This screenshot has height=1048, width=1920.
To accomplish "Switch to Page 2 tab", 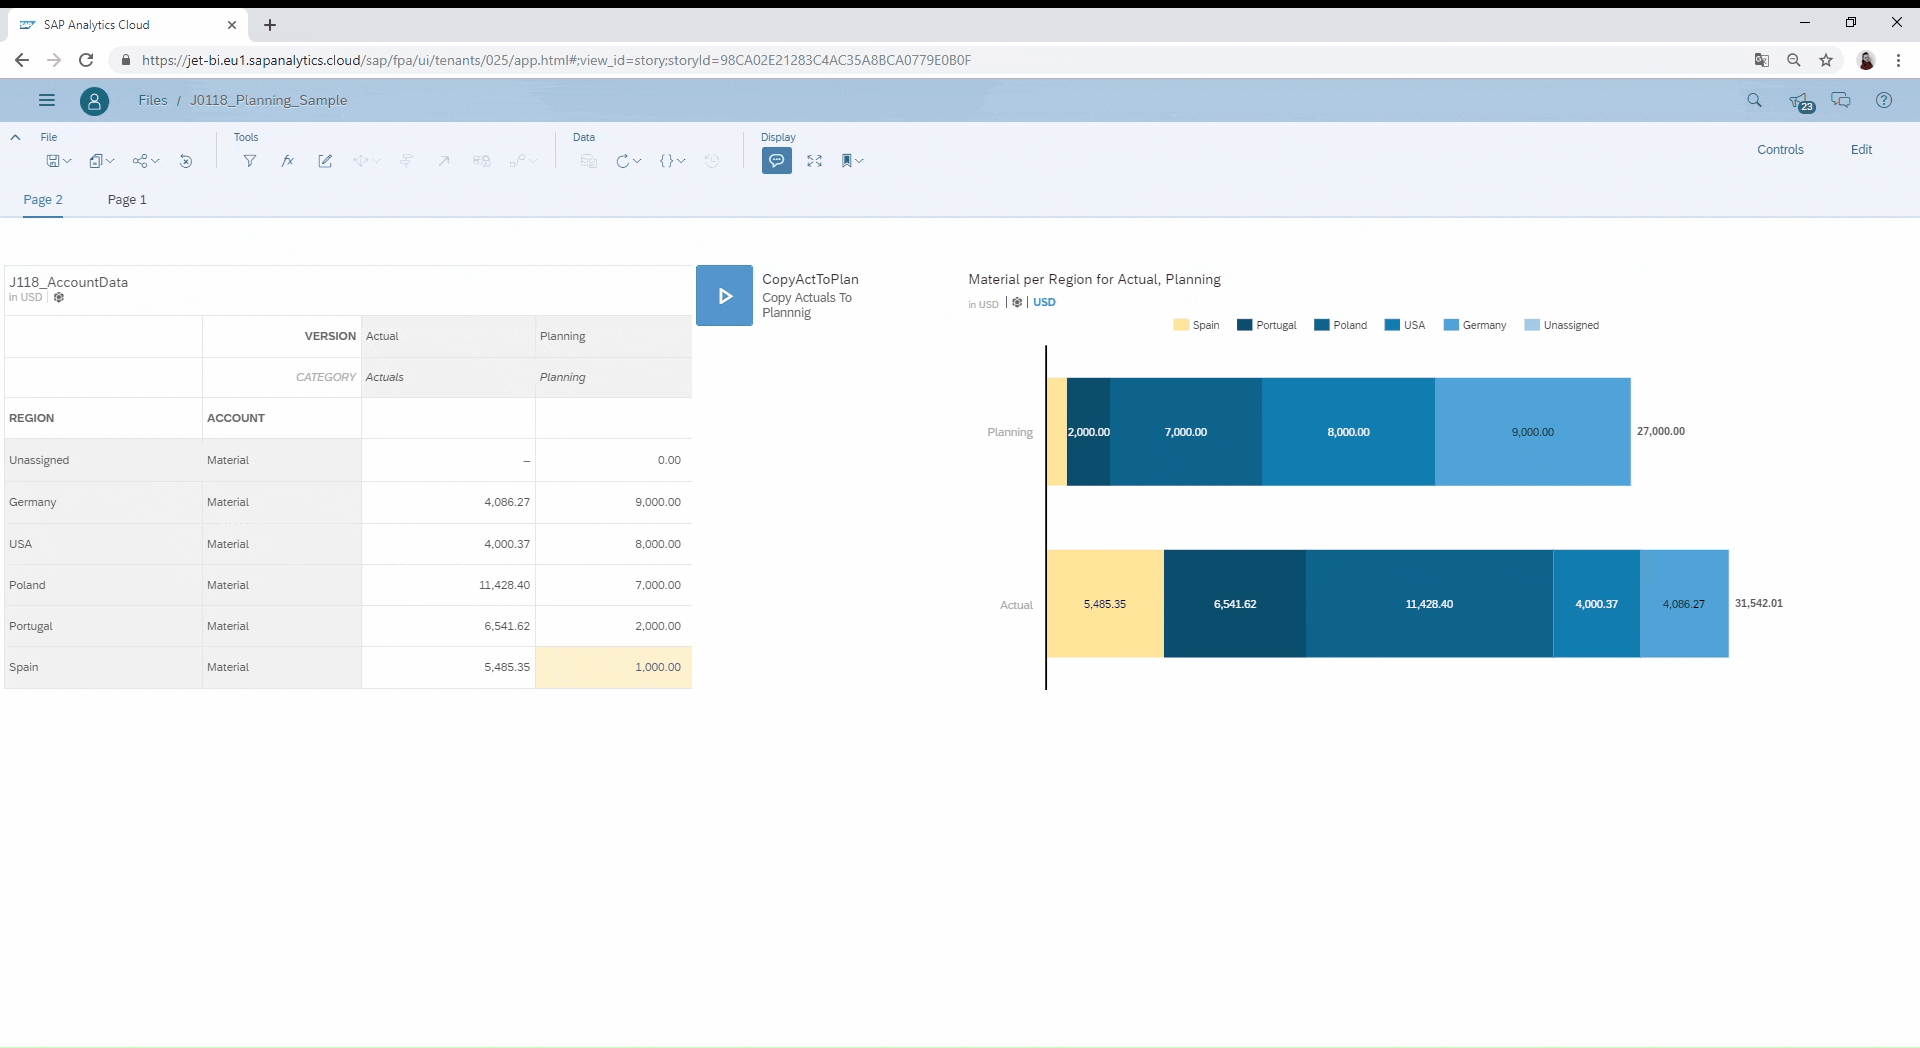I will tap(43, 200).
